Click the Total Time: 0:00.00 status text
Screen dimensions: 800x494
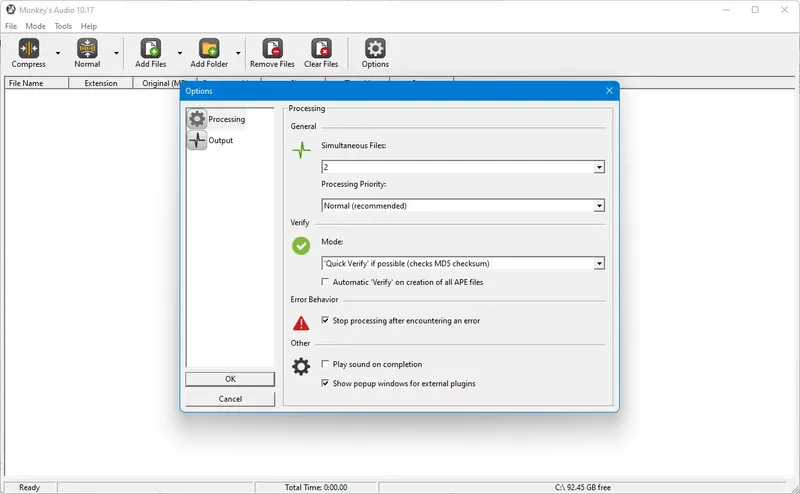click(316, 487)
